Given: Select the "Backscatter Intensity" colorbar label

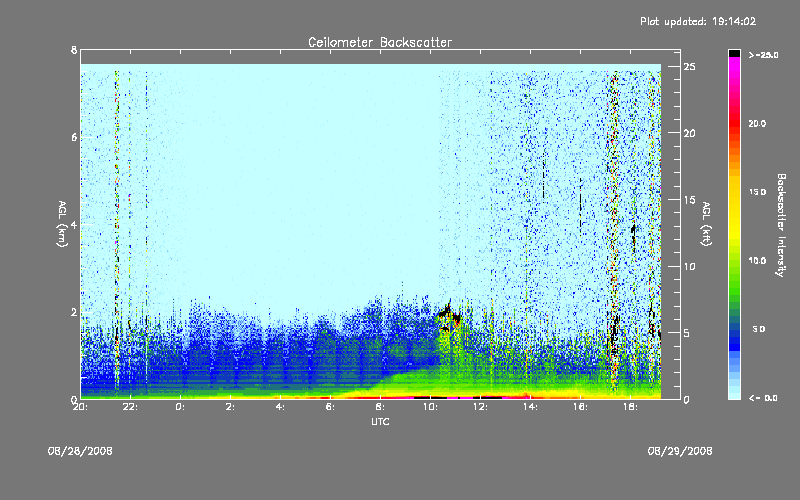Looking at the screenshot, I should 781,225.
